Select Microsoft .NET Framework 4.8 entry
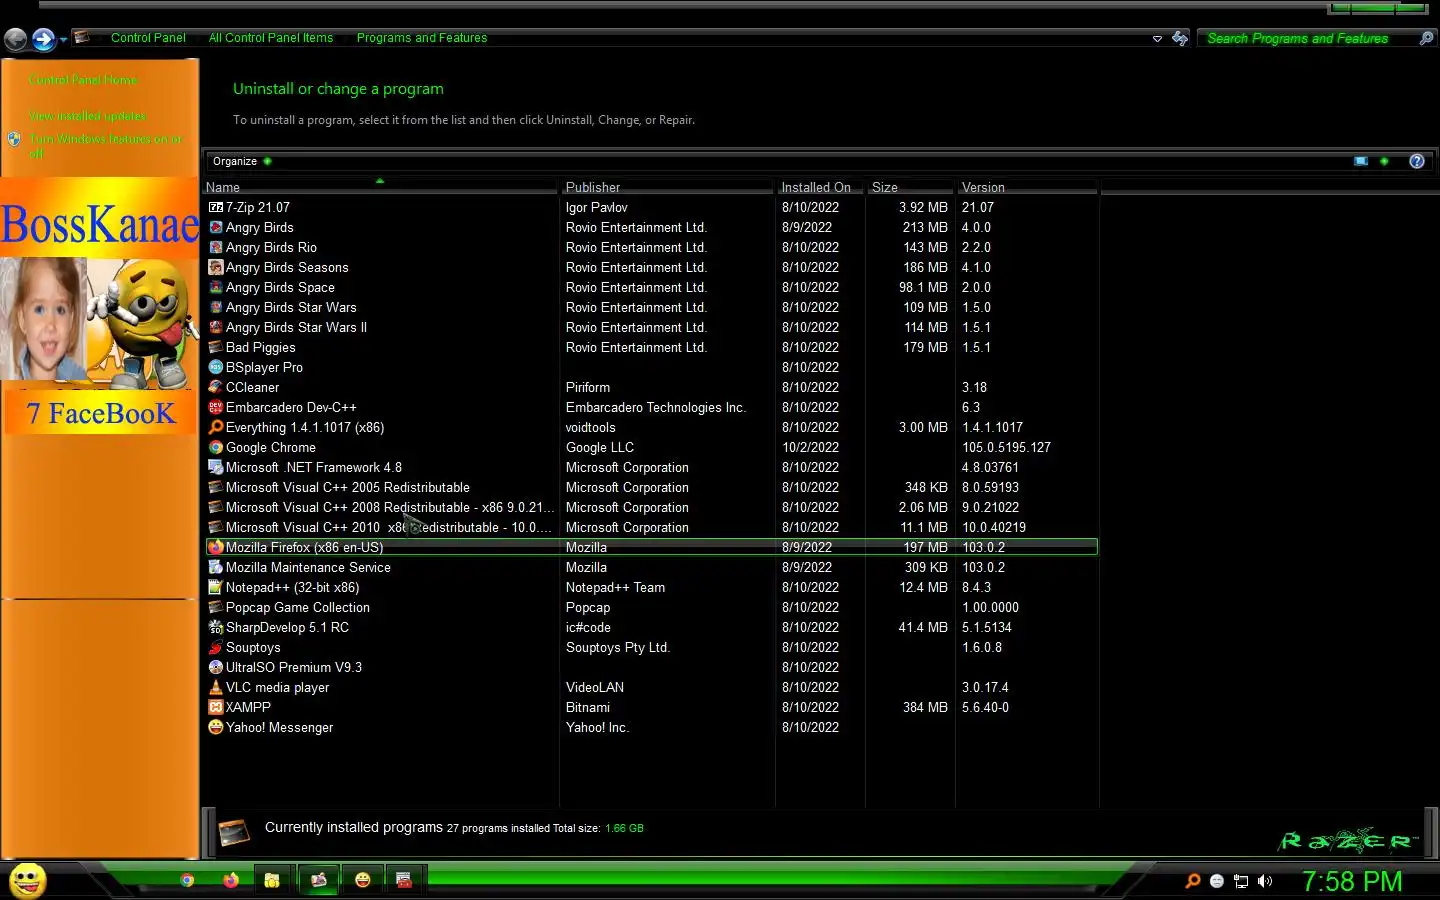 (x=651, y=467)
